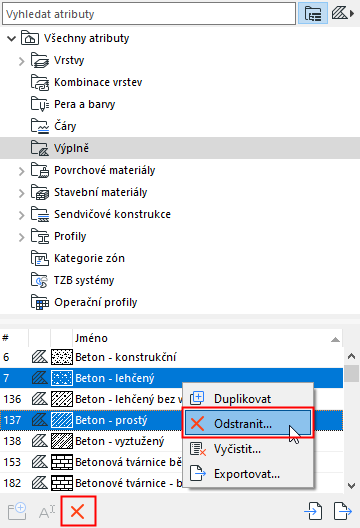The height and width of the screenshot is (528, 360).
Task: Click hatch swatch of Beton - vyztužený
Action: [62, 441]
